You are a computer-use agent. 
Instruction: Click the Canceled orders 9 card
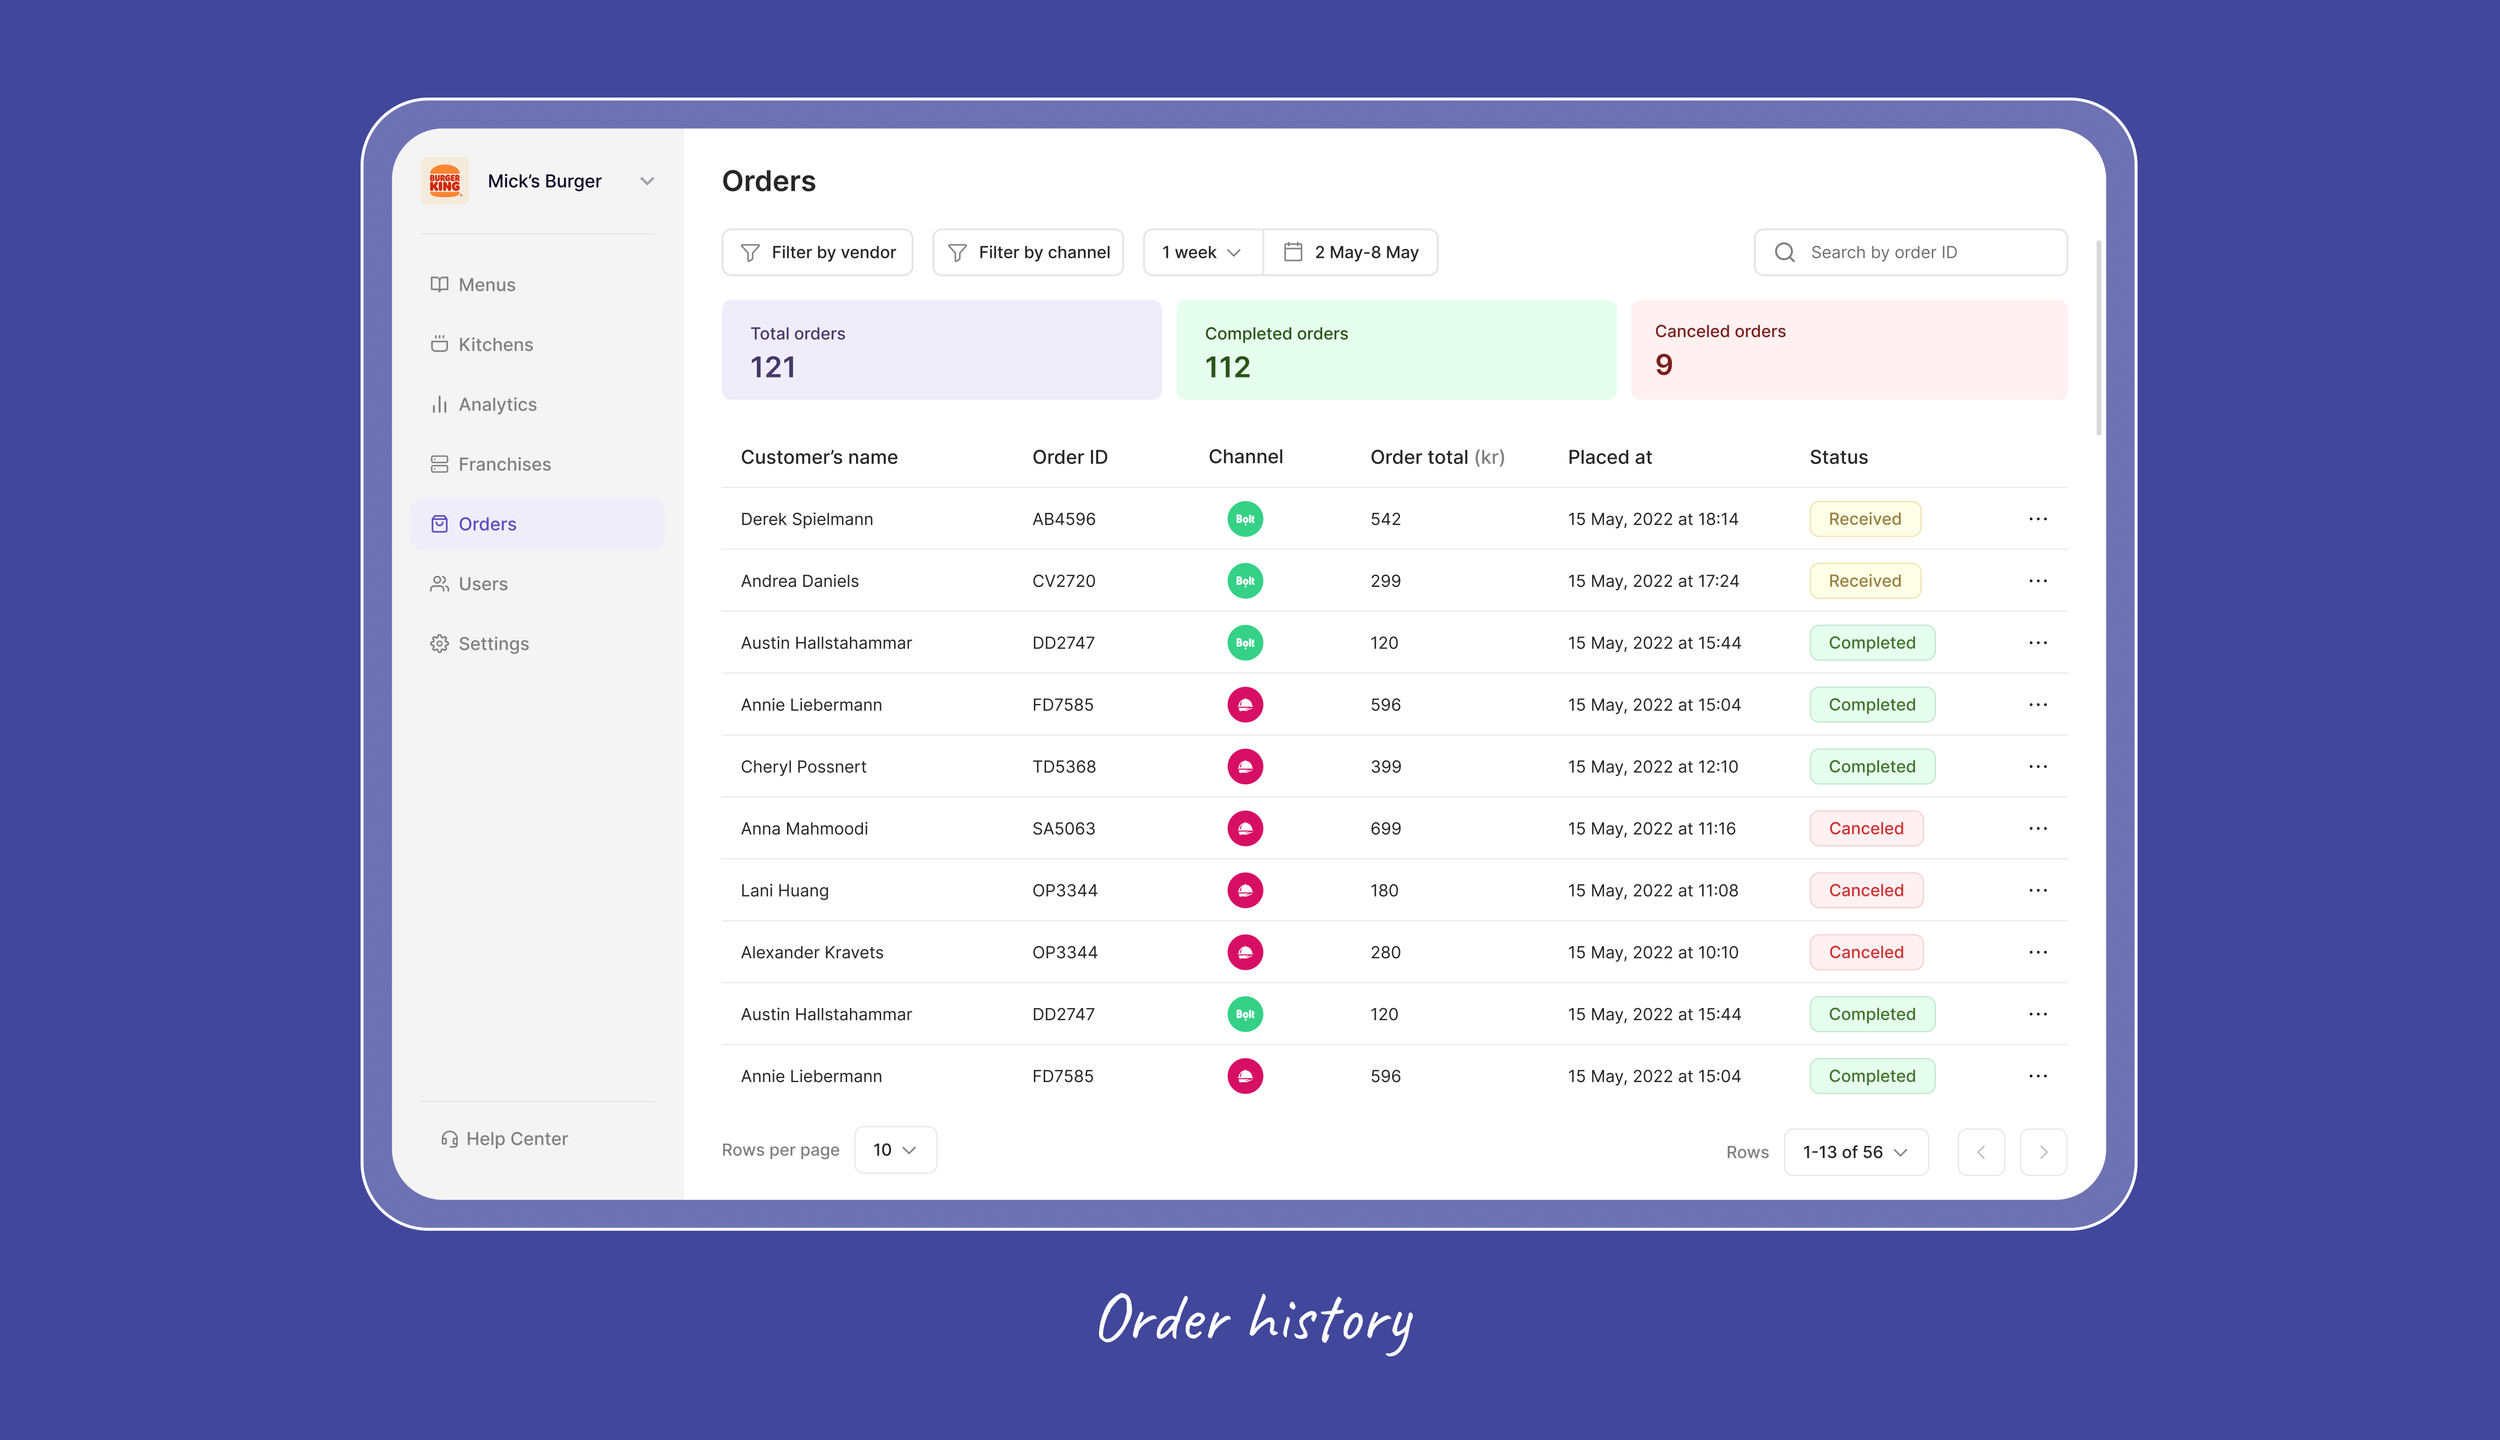(1849, 350)
